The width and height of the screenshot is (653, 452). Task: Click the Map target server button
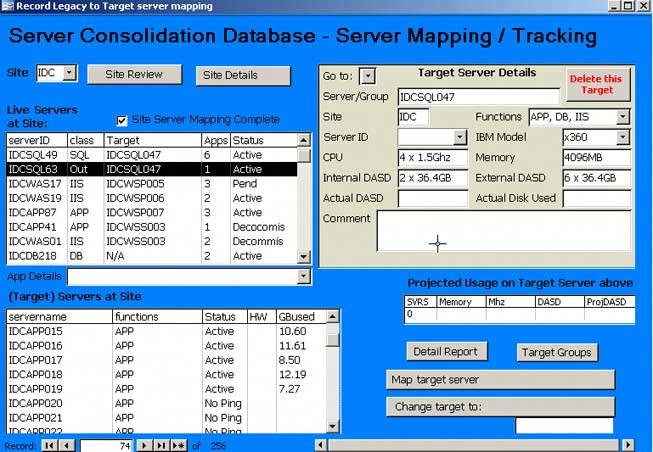[499, 380]
